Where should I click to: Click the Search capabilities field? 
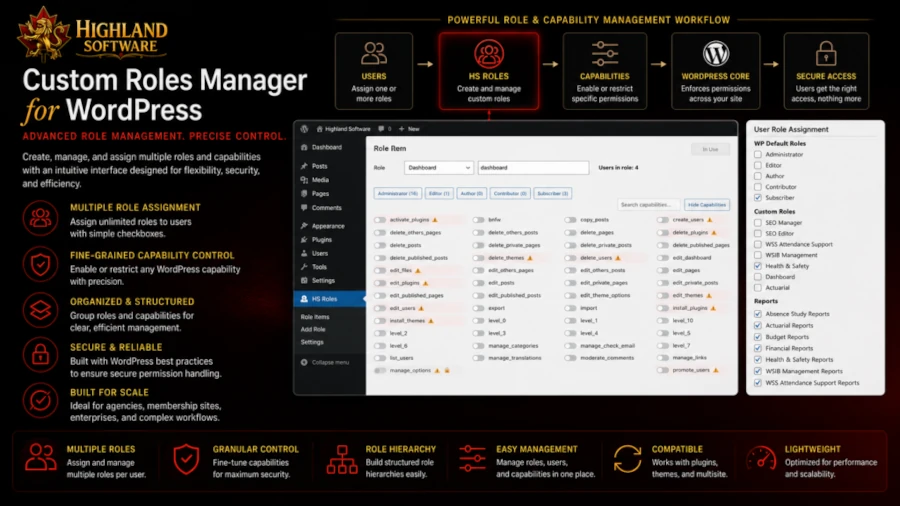point(649,205)
